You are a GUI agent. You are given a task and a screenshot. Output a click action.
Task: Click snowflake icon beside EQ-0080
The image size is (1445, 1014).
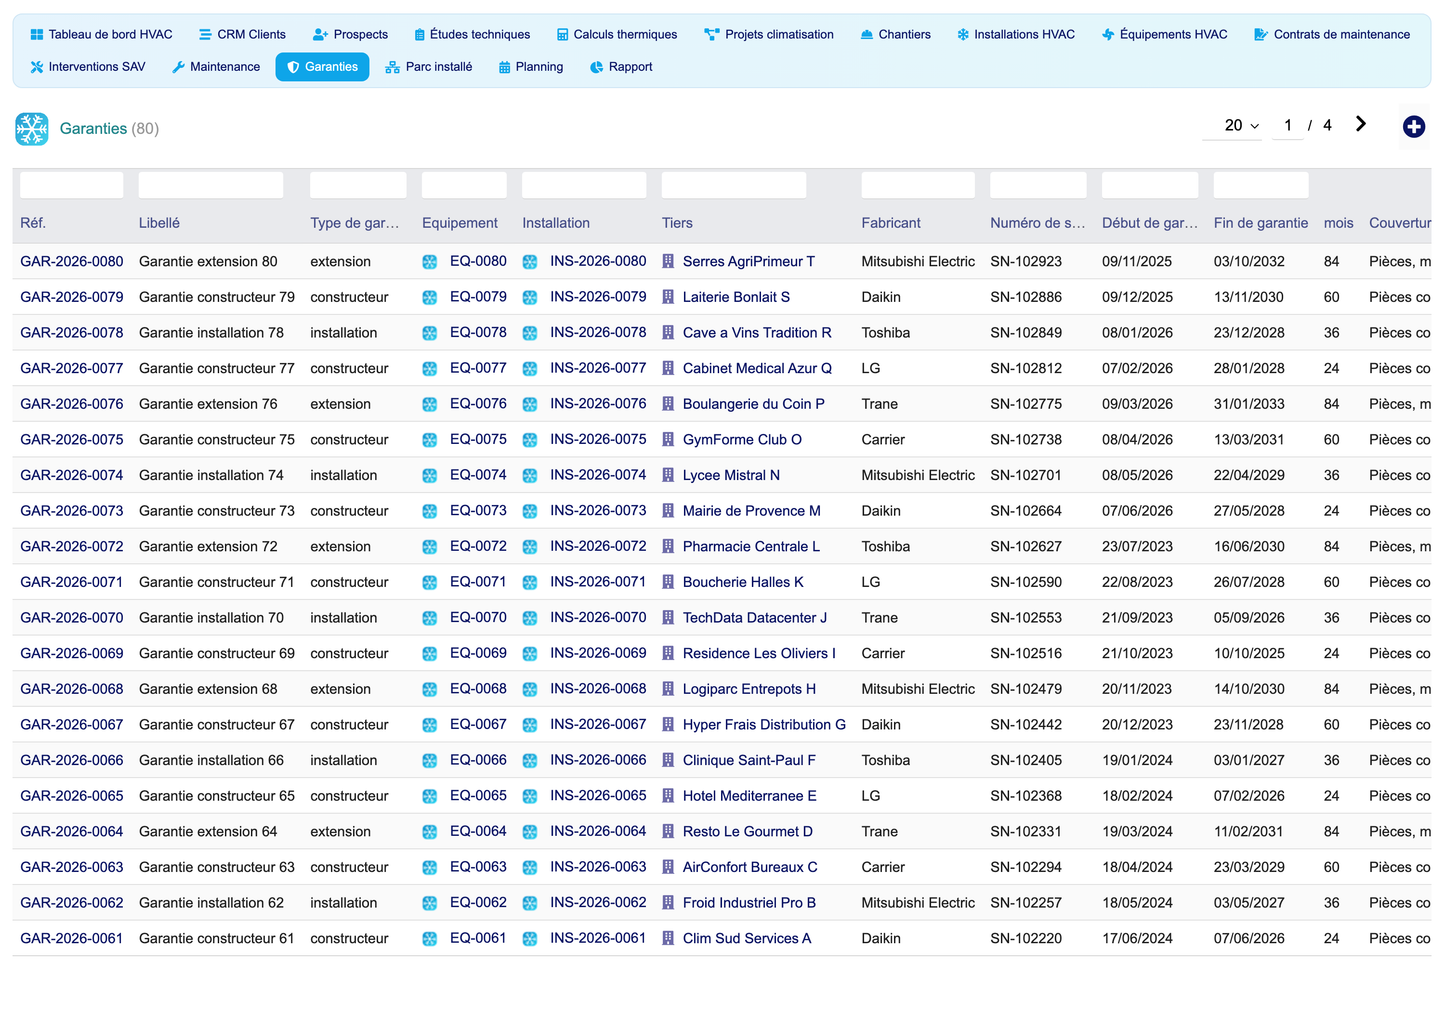click(x=430, y=262)
